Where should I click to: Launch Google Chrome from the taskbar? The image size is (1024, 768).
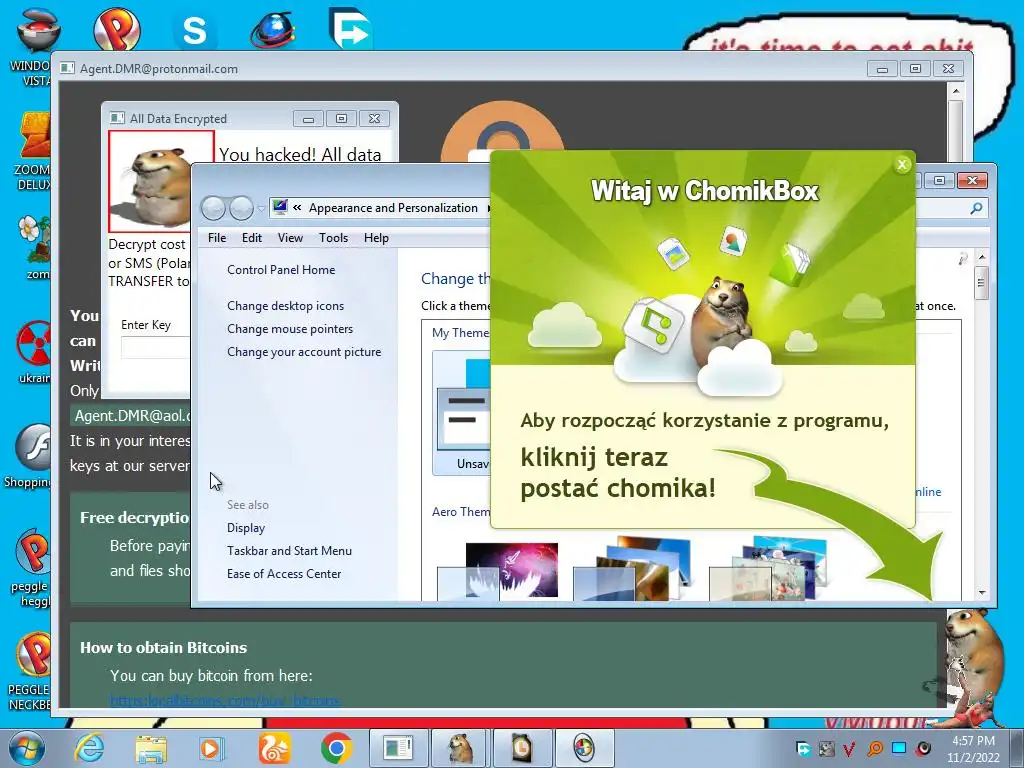tap(337, 748)
